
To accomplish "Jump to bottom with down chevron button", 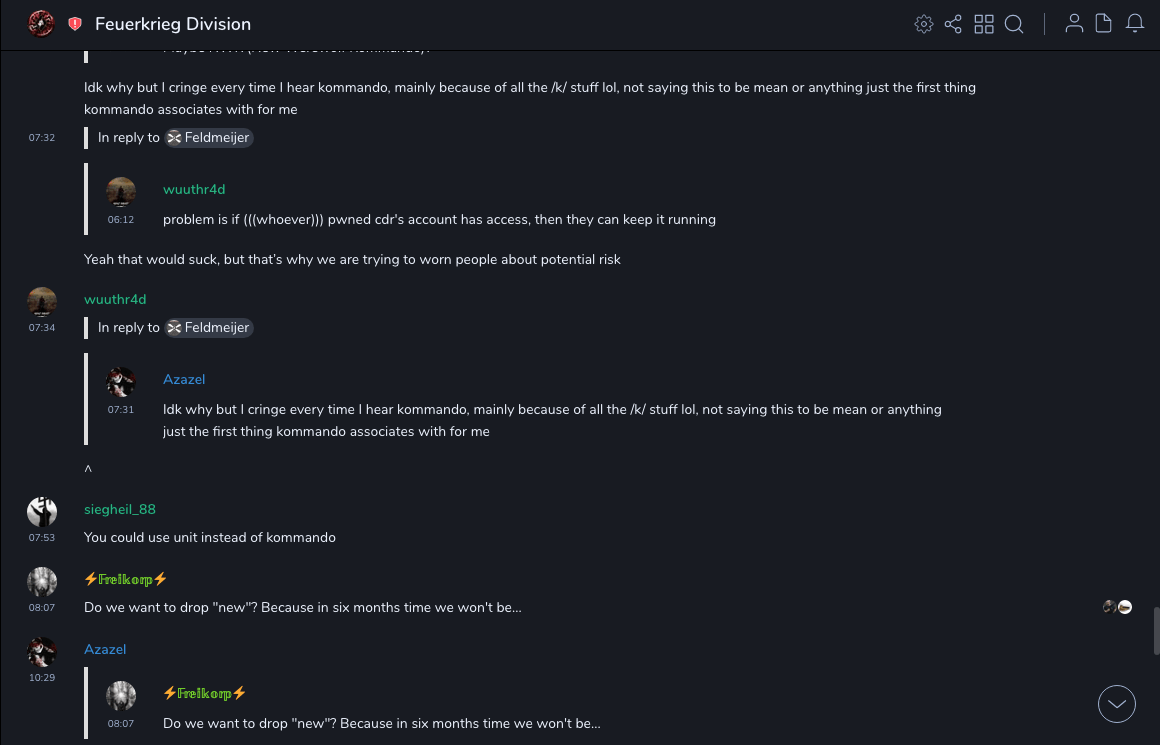I will pos(1117,704).
